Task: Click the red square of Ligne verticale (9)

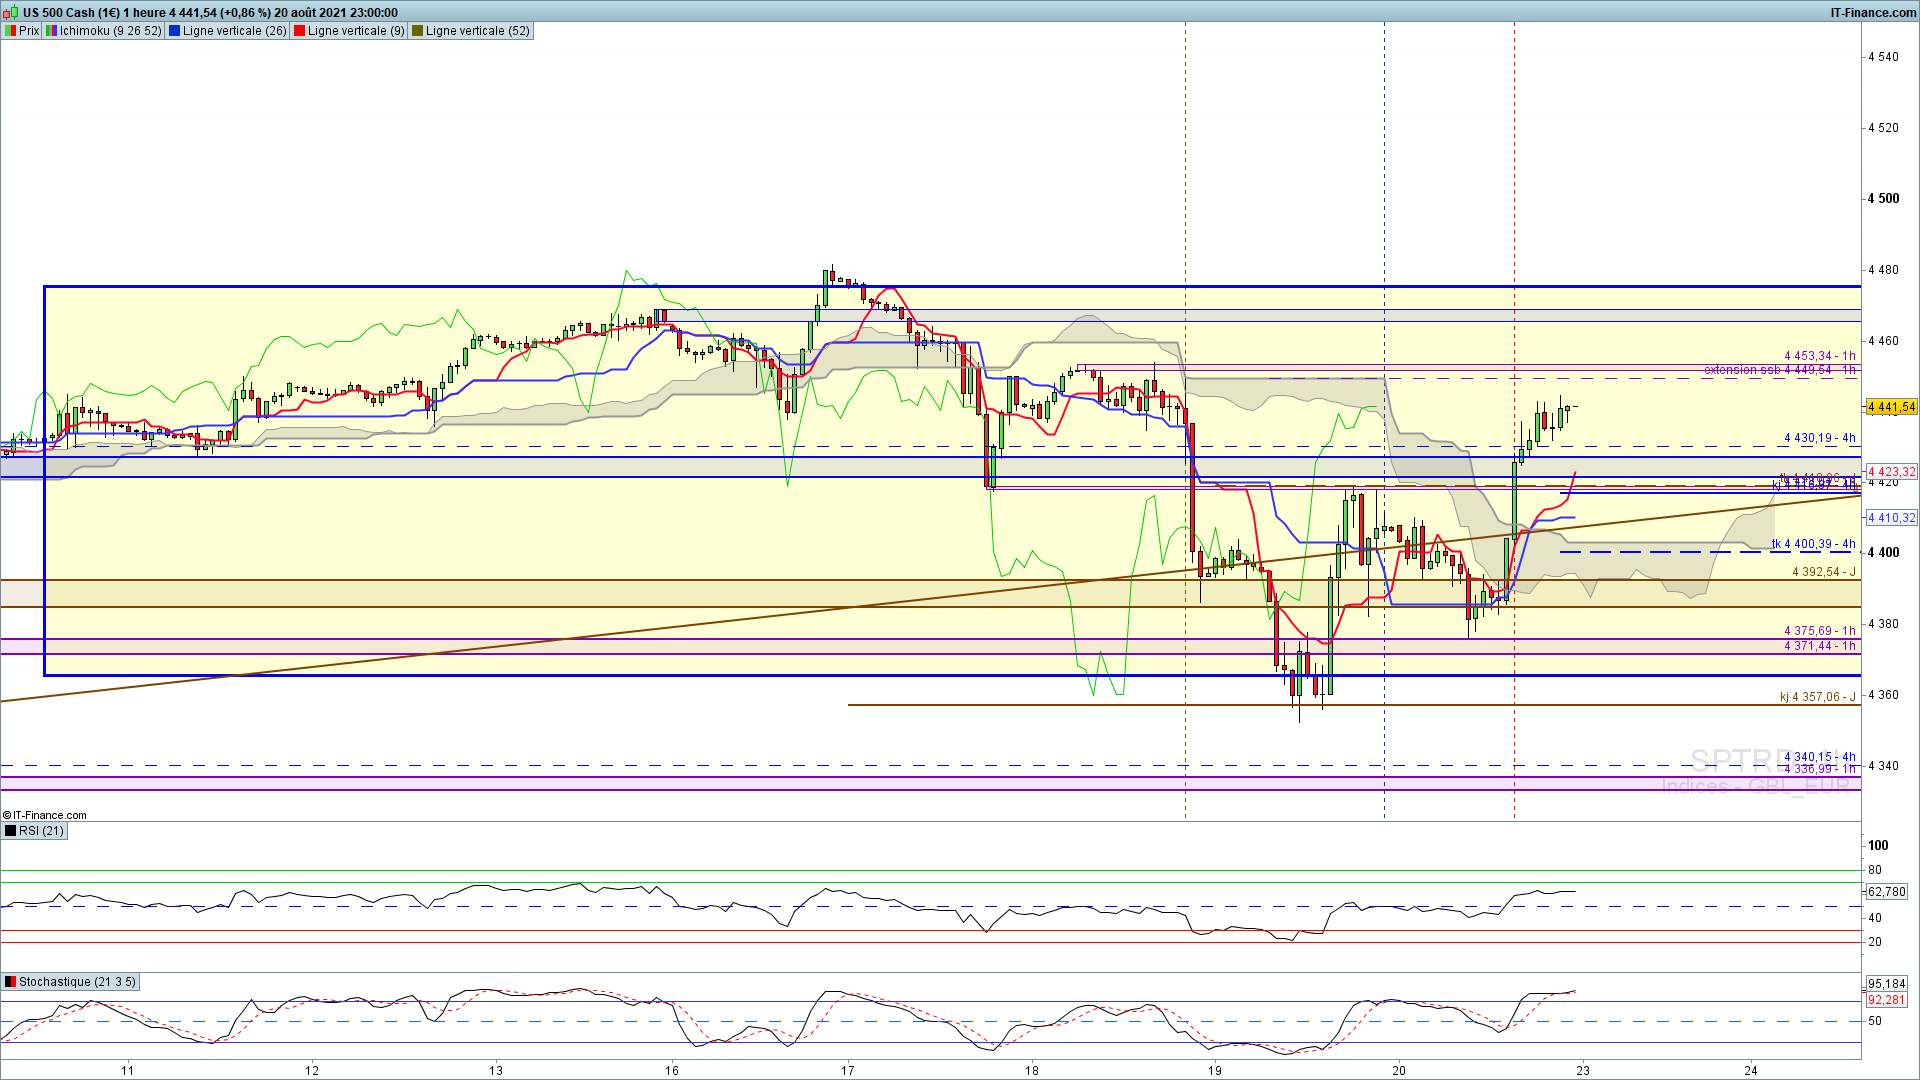Action: tap(300, 31)
